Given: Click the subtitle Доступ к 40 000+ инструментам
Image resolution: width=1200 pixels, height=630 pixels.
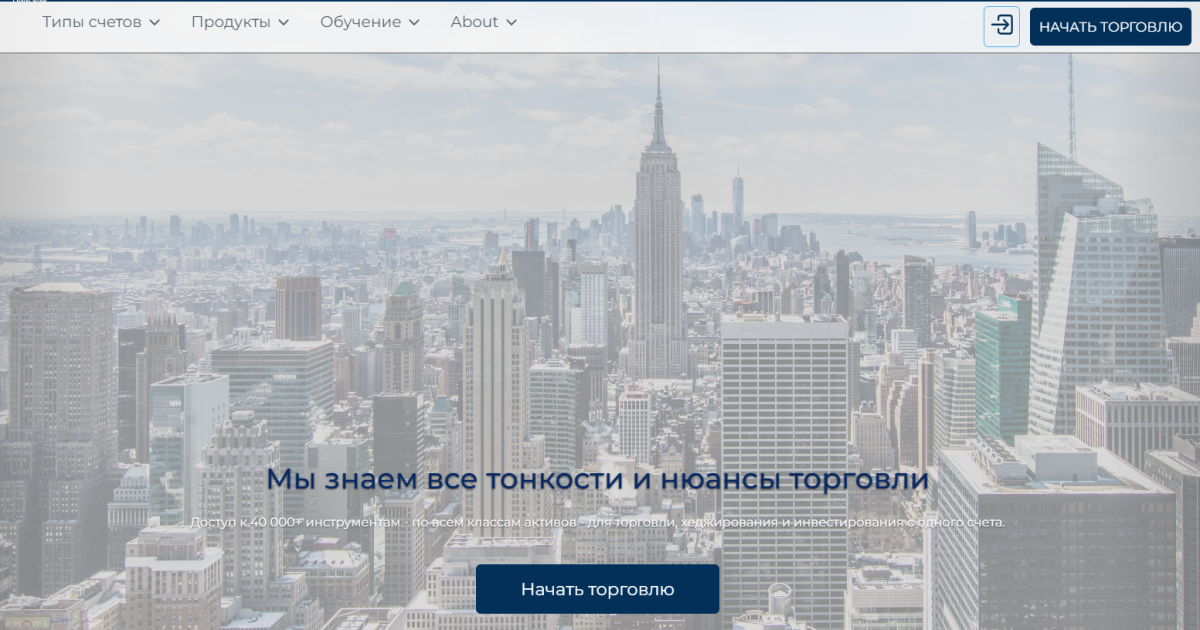Looking at the screenshot, I should (x=597, y=522).
